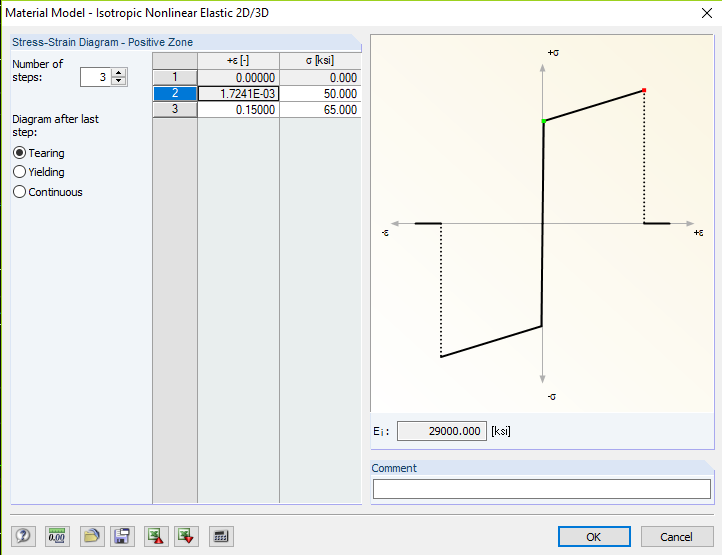The height and width of the screenshot is (555, 722).
Task: Click the +ε [-] column header
Action: click(239, 60)
